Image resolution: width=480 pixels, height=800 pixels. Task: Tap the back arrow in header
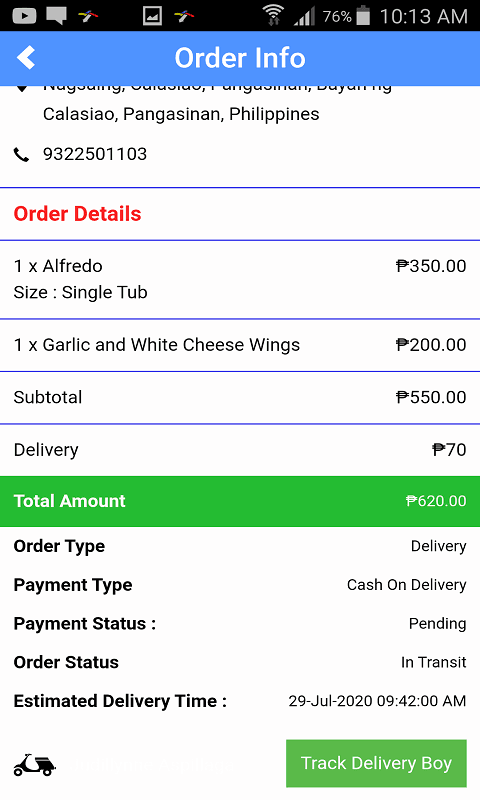(x=26, y=58)
